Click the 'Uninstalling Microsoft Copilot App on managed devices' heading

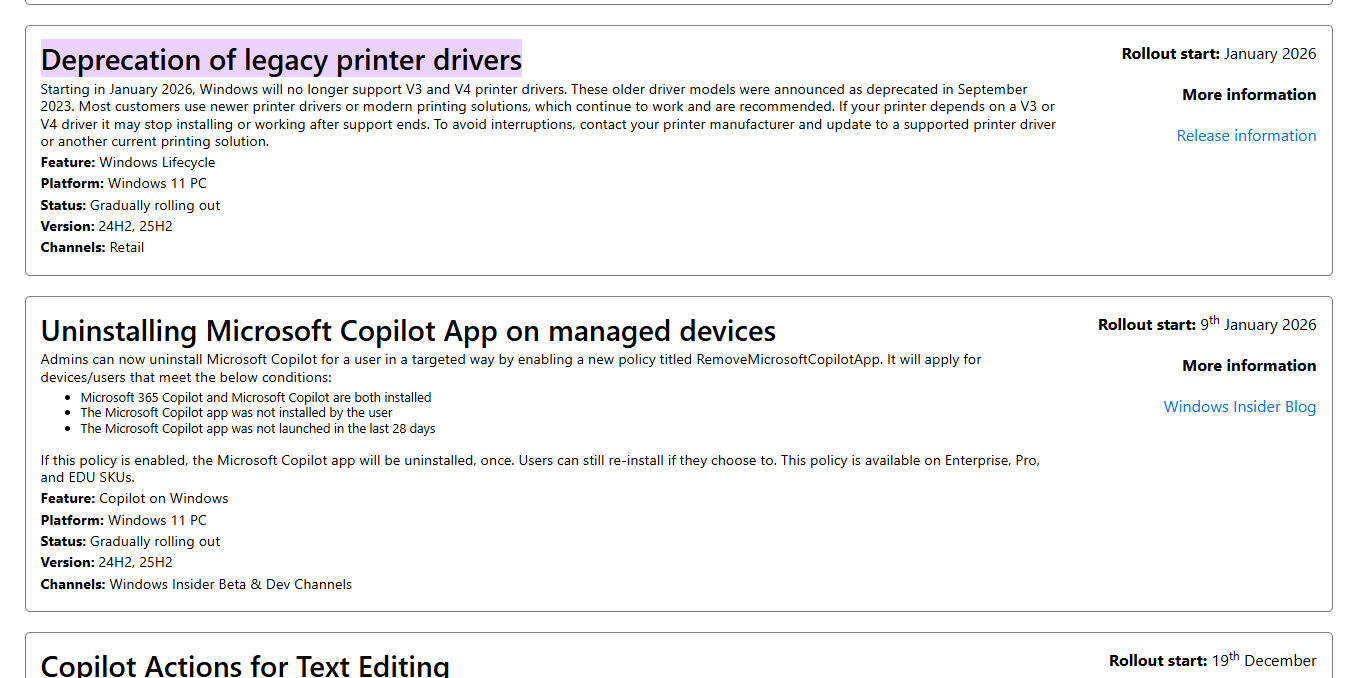coord(408,330)
